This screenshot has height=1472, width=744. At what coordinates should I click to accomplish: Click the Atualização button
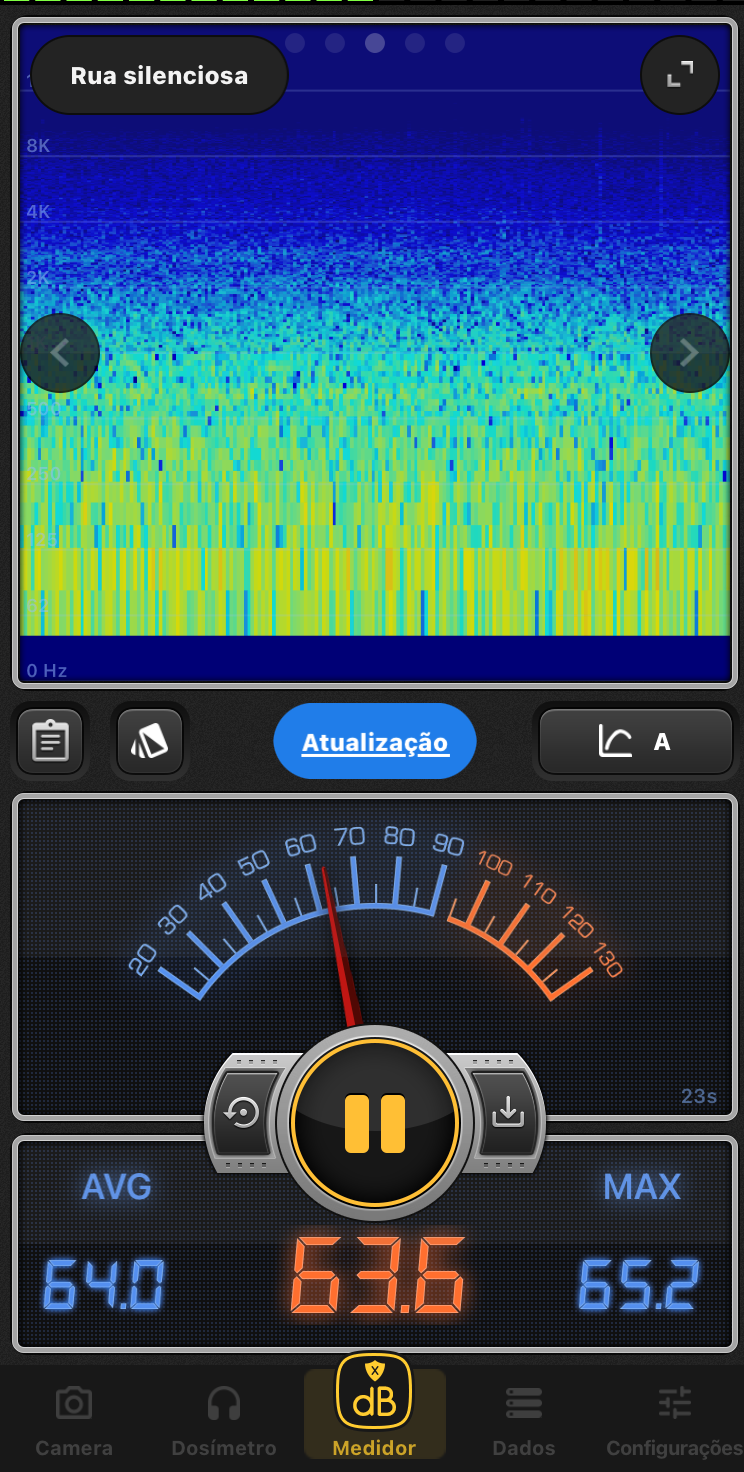pyautogui.click(x=375, y=742)
